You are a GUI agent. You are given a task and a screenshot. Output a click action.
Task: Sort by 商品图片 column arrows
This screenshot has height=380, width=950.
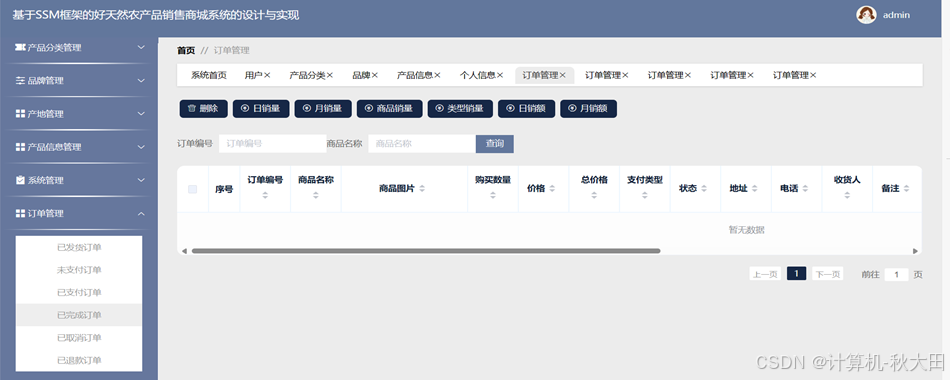point(422,188)
